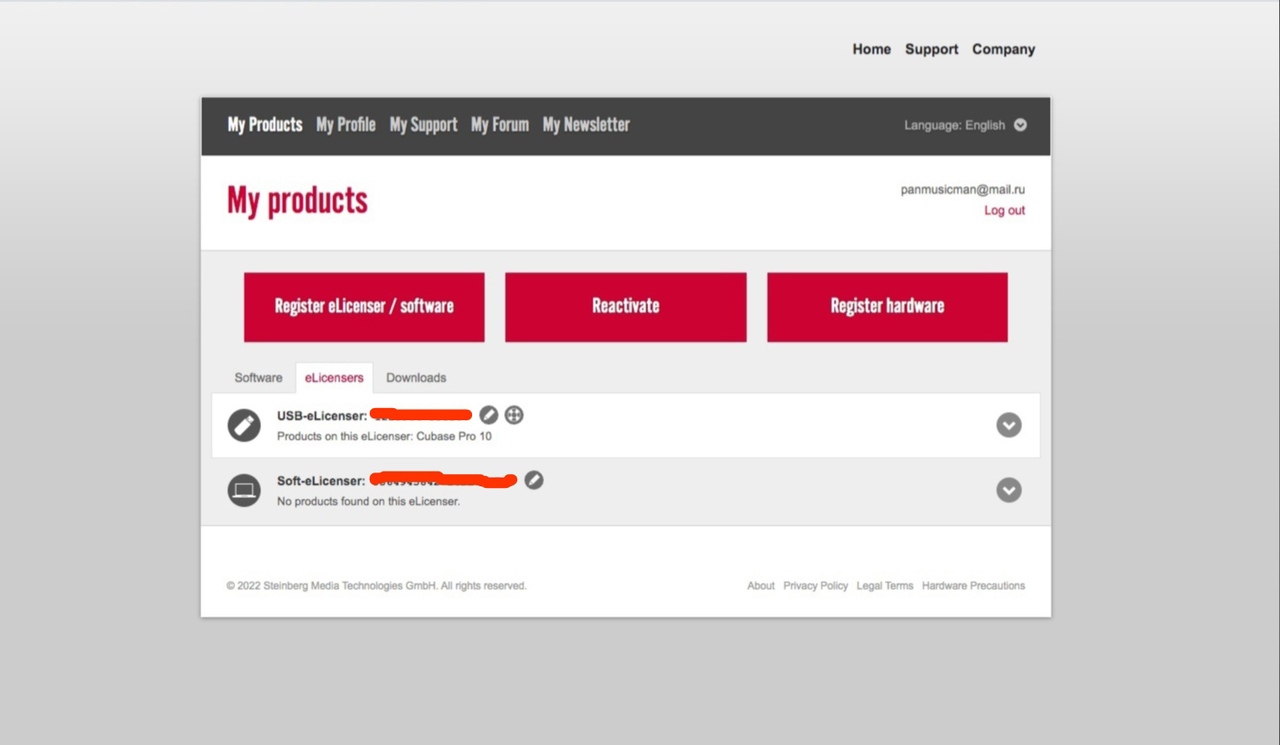The width and height of the screenshot is (1280, 745).
Task: Click the Register hardware button
Action: pos(887,307)
